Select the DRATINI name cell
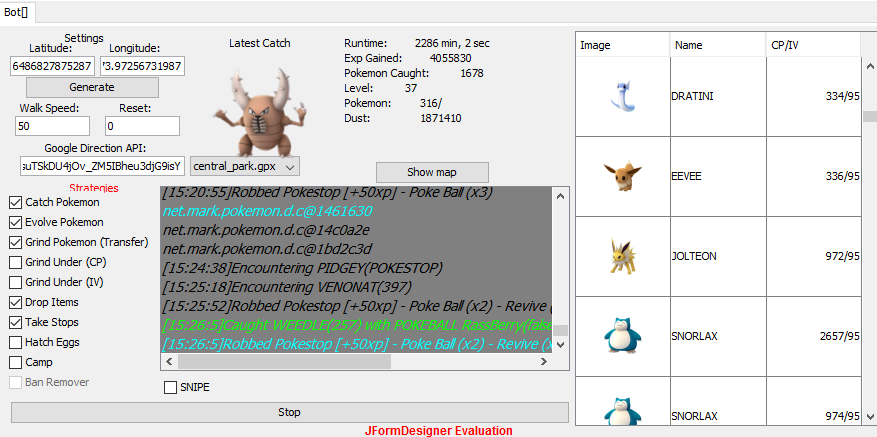 pyautogui.click(x=718, y=96)
